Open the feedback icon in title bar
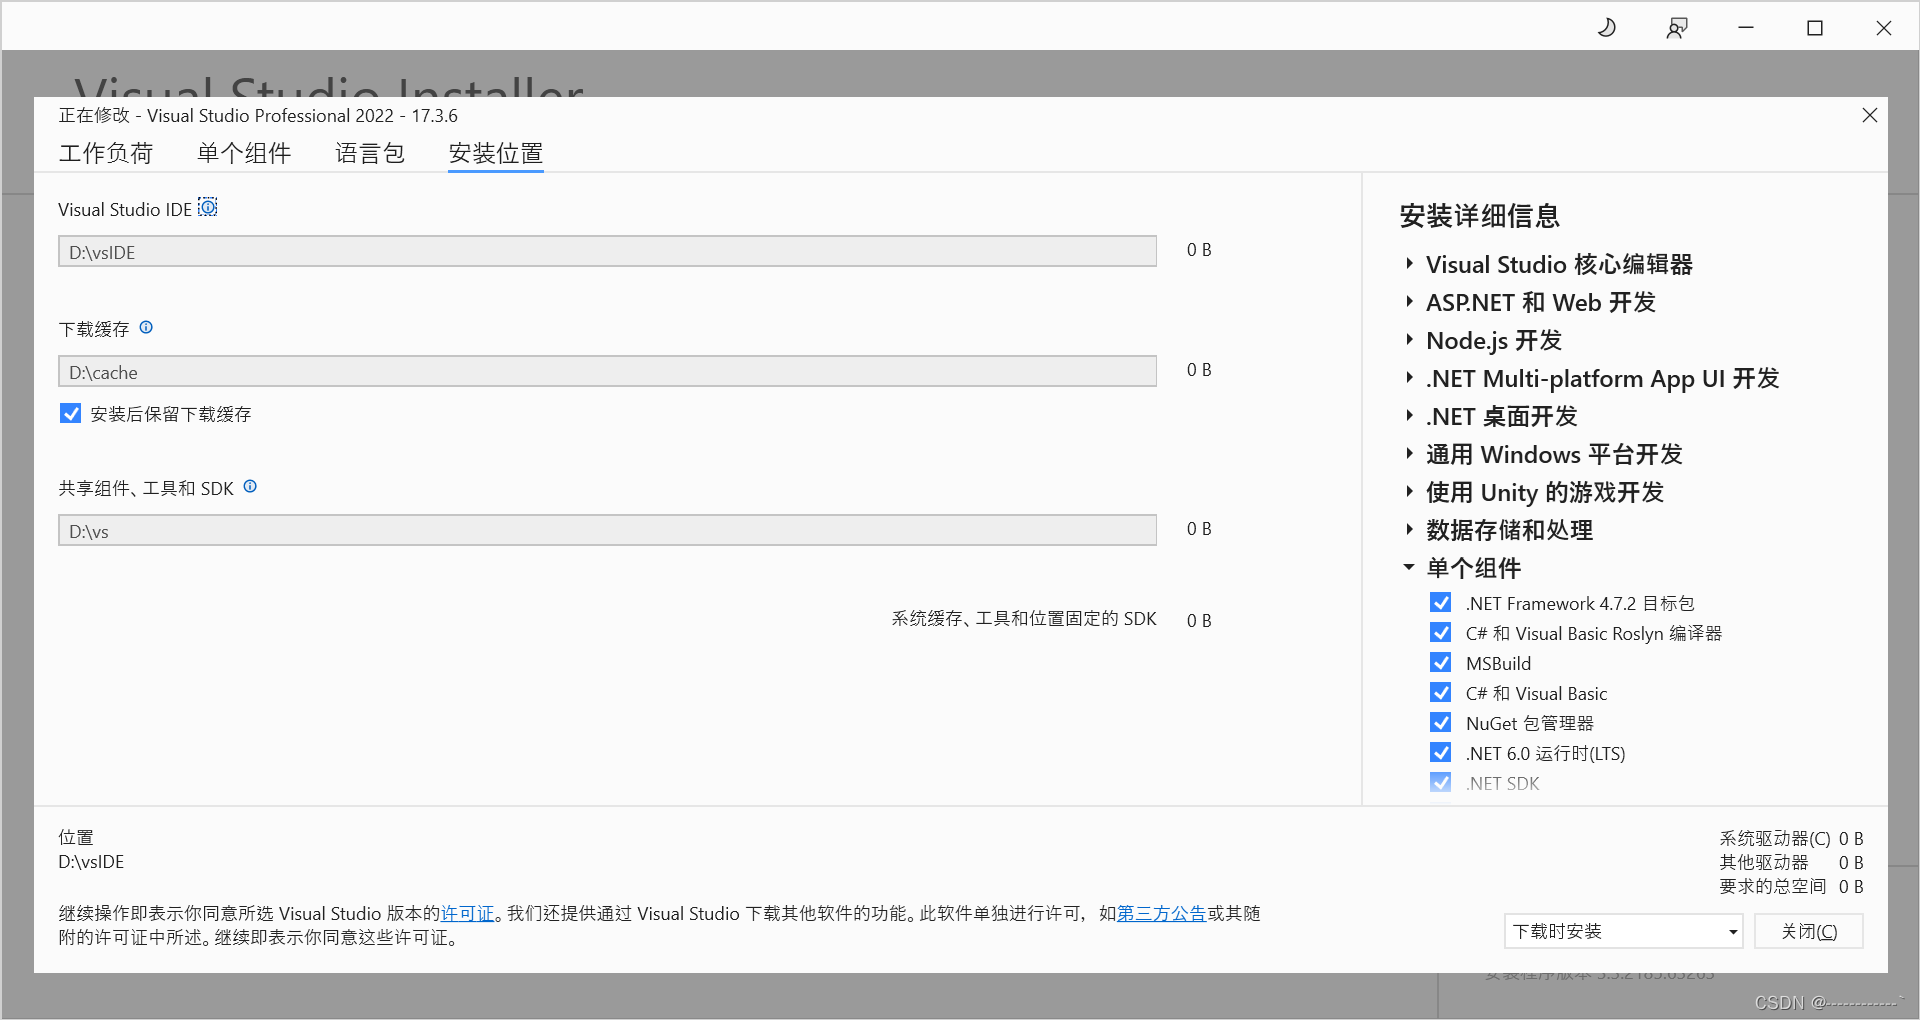Image resolution: width=1920 pixels, height=1020 pixels. (x=1677, y=28)
